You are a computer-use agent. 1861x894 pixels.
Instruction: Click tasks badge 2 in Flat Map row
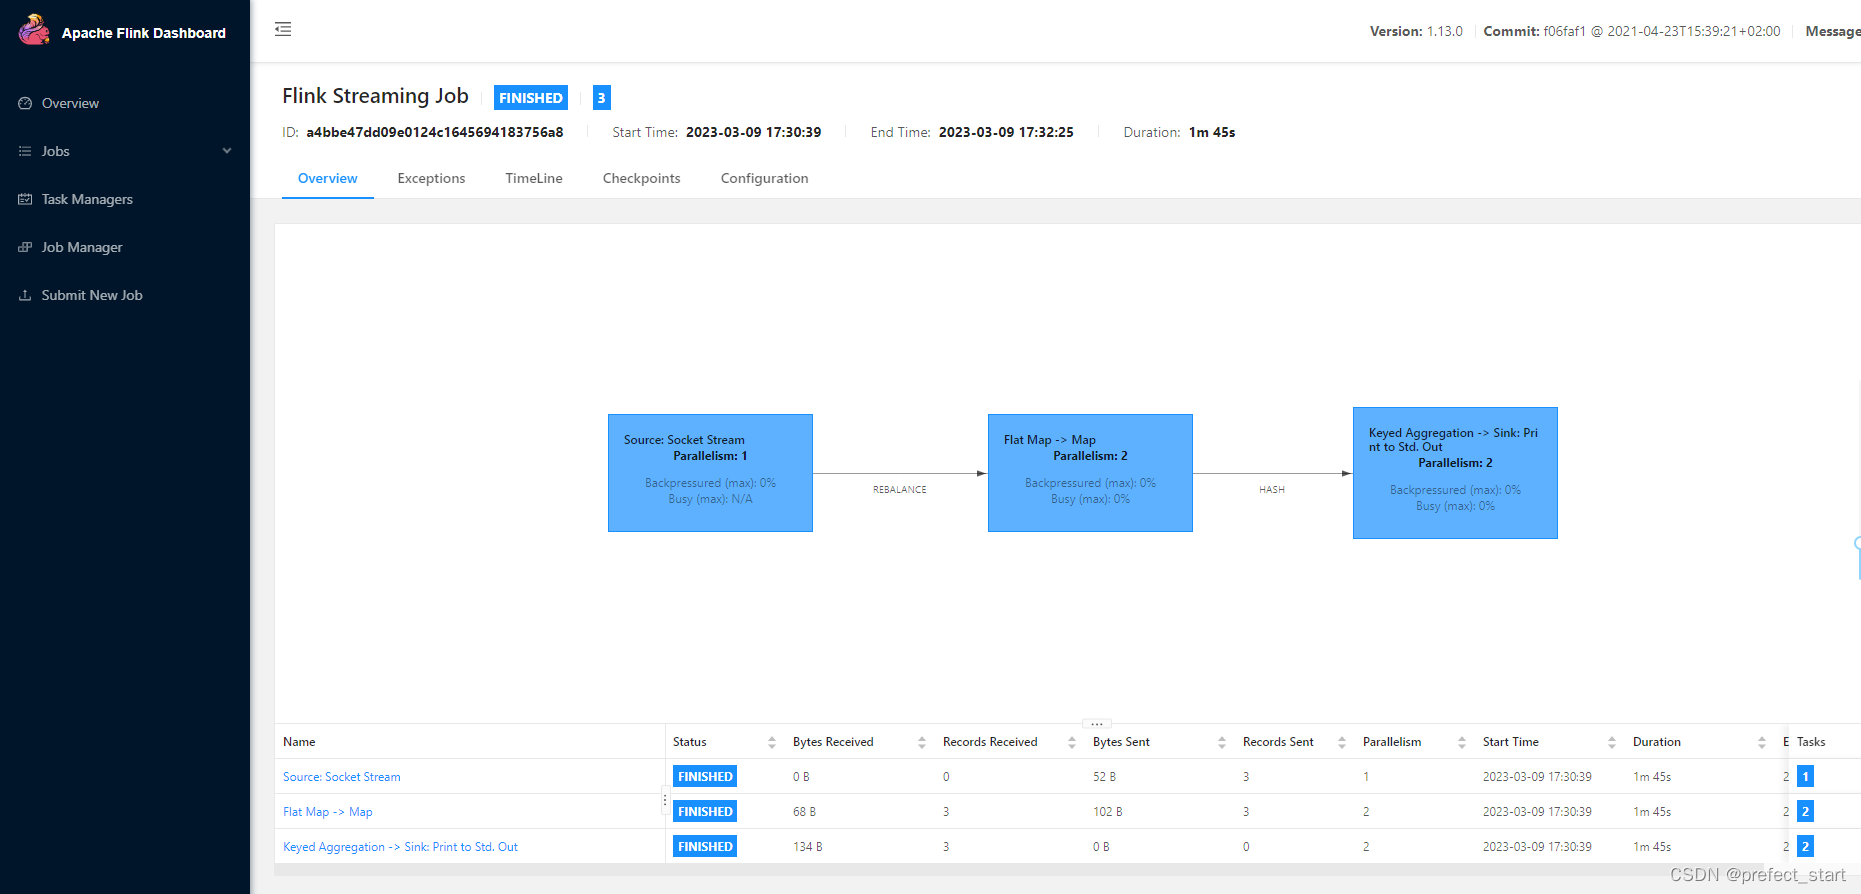coord(1805,812)
